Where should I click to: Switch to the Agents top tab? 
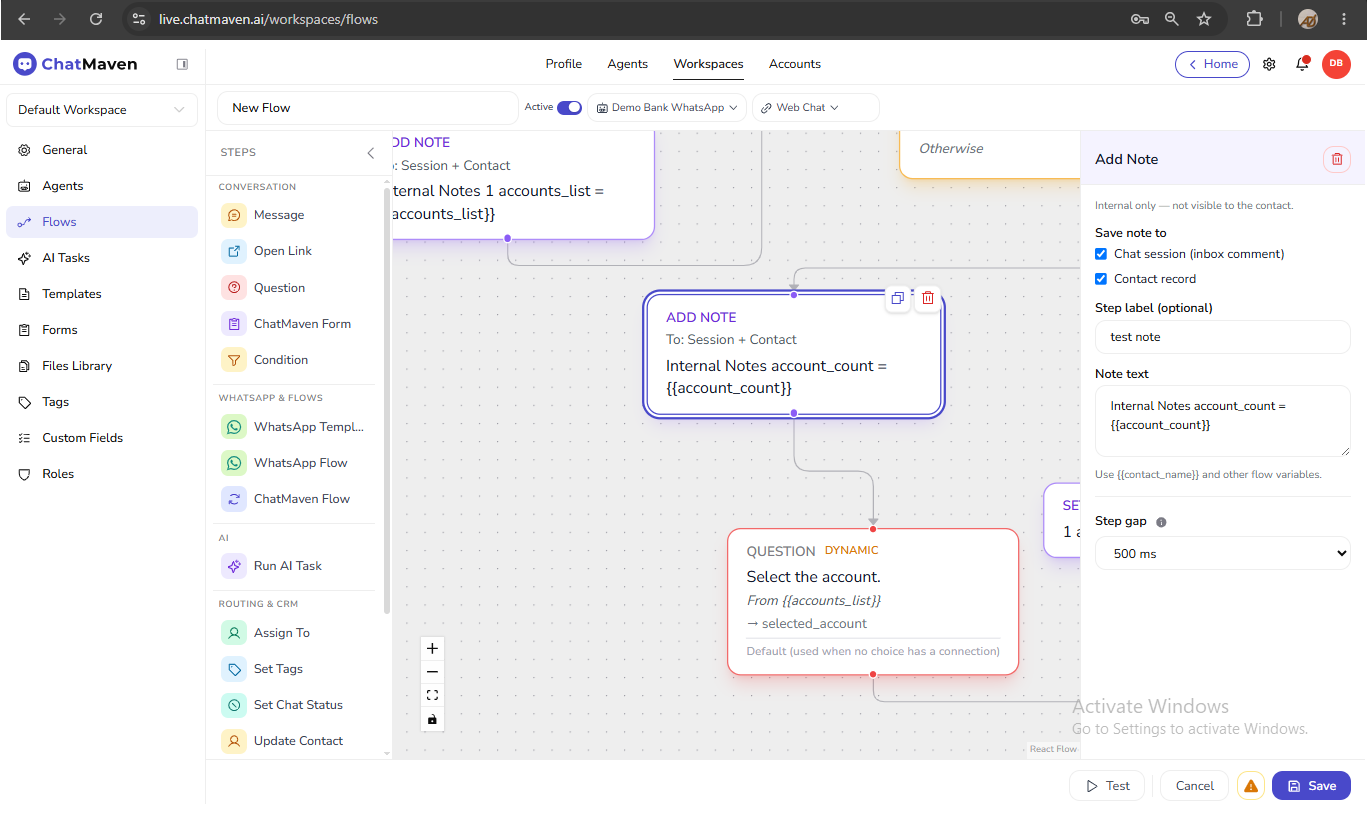(x=628, y=64)
